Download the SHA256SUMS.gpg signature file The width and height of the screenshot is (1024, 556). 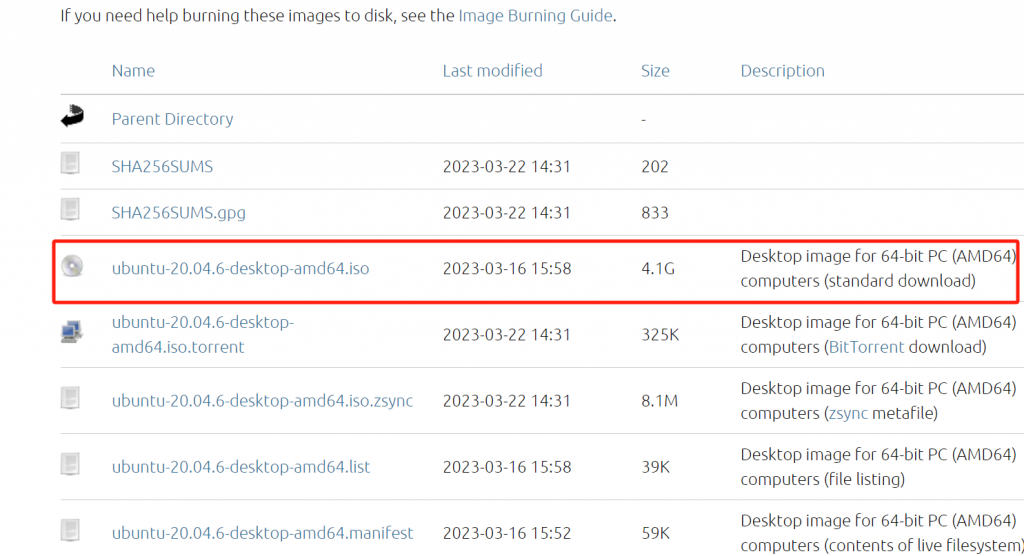178,213
